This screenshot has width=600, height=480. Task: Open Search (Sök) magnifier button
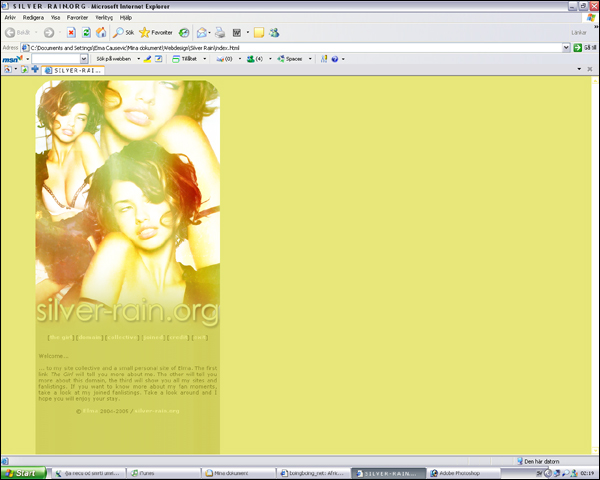[123, 33]
